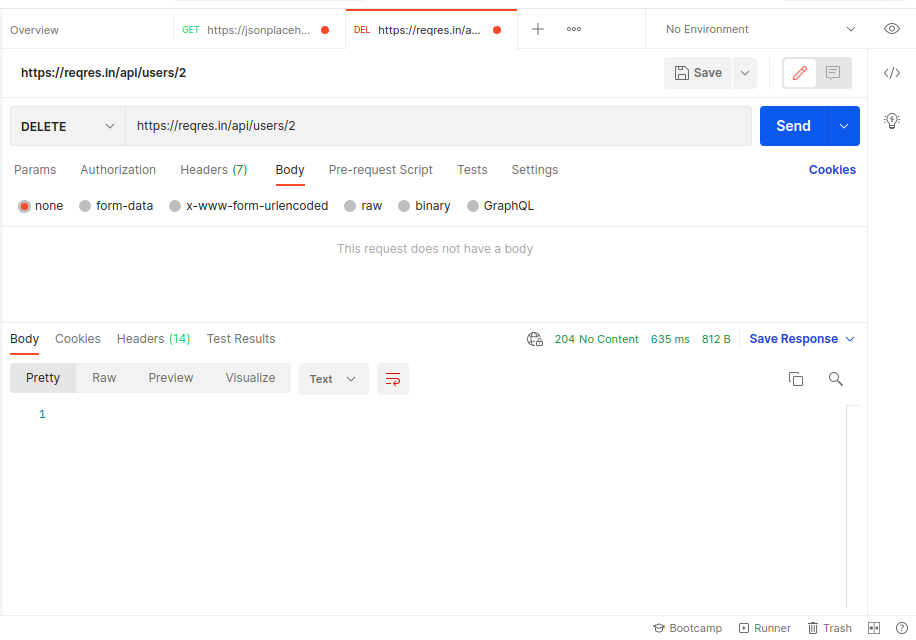The width and height of the screenshot is (916, 640).
Task: Switch to the Overview tab
Action: click(x=34, y=30)
